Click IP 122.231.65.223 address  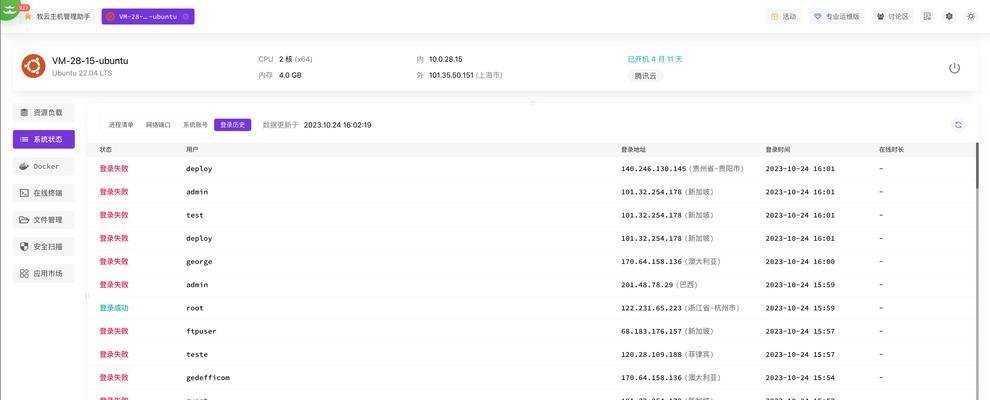[652, 308]
